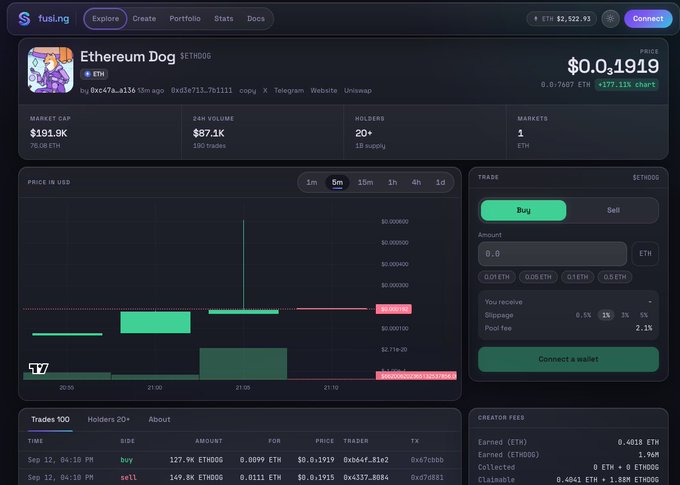Toggle the light/dark theme sun icon

click(x=610, y=19)
